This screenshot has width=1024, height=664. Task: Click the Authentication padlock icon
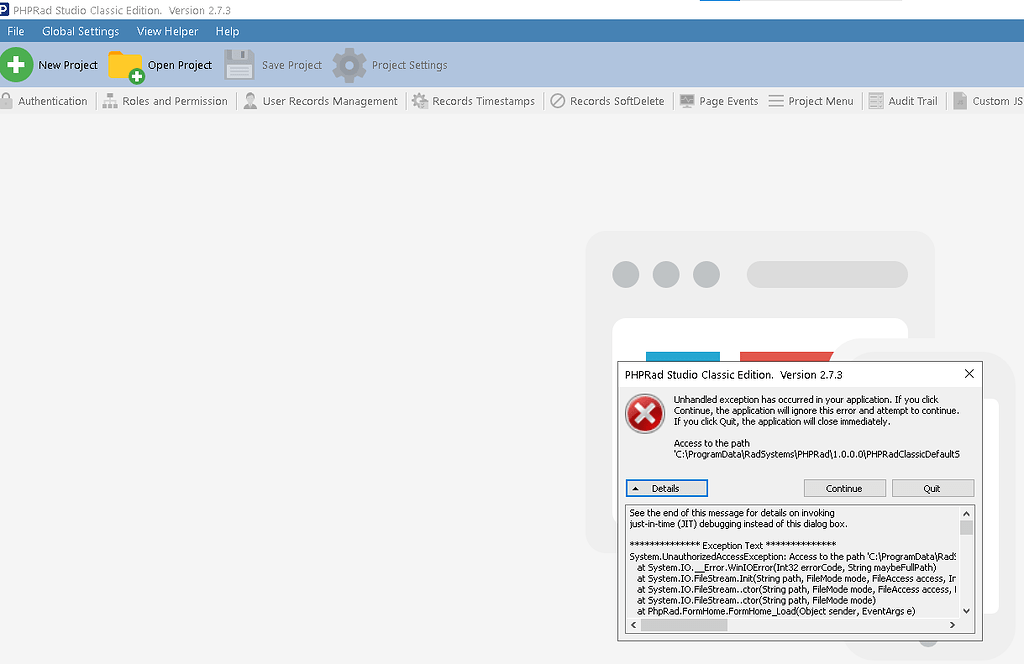pos(6,101)
